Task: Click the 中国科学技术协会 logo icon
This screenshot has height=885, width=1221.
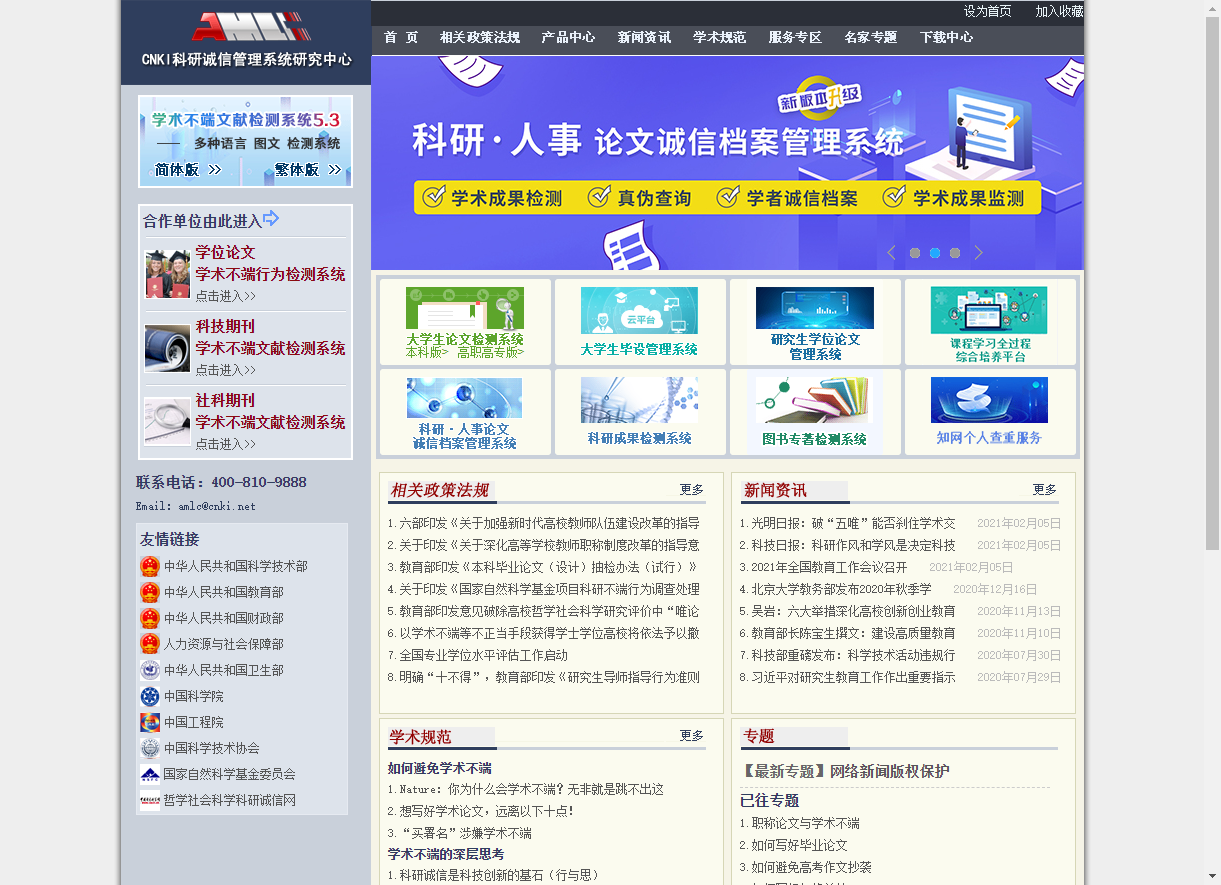Action: point(150,748)
